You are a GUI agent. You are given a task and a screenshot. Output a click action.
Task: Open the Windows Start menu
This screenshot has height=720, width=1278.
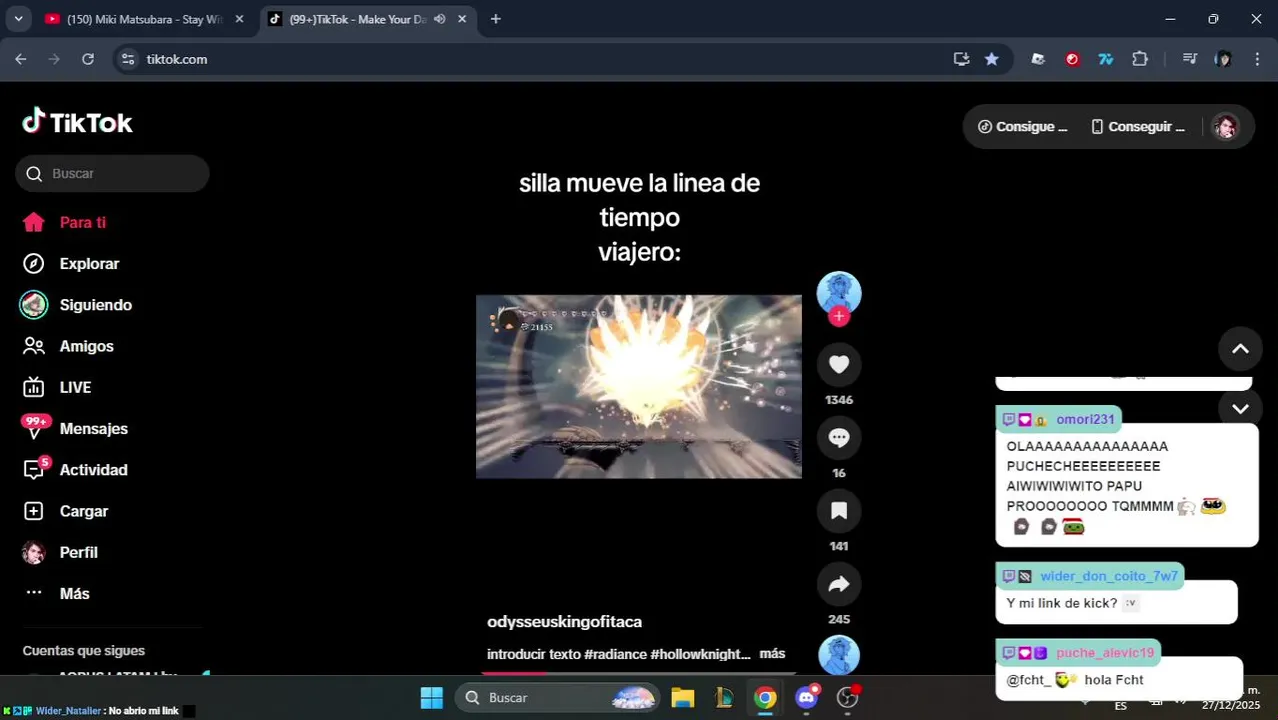(x=431, y=698)
